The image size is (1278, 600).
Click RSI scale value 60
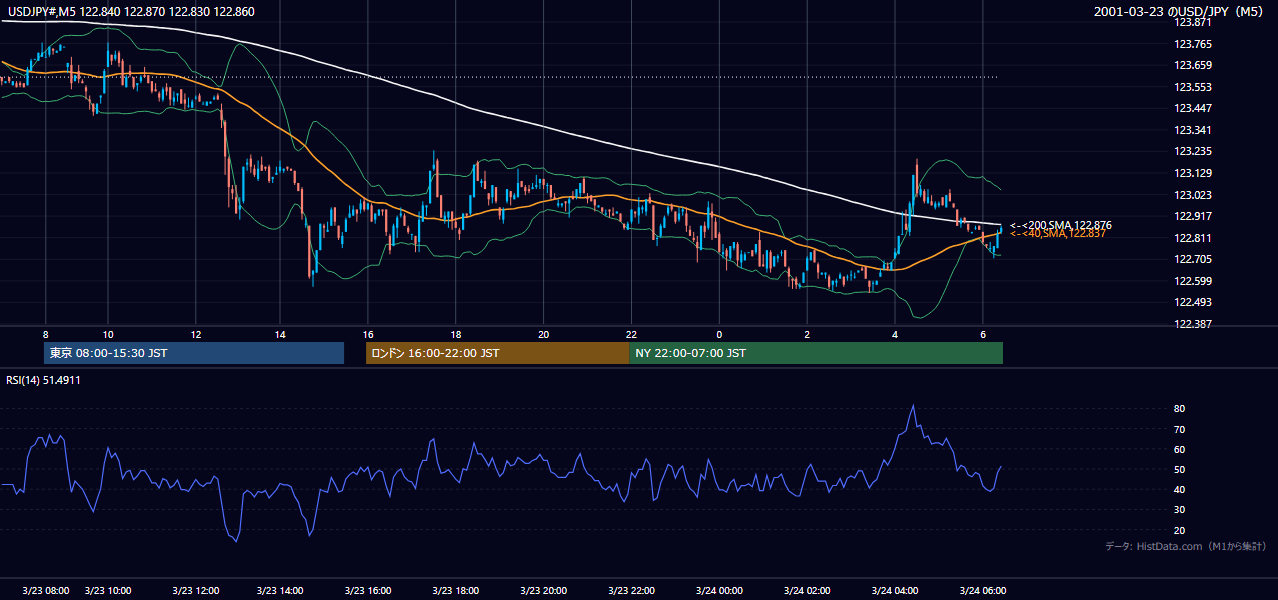pos(1180,449)
